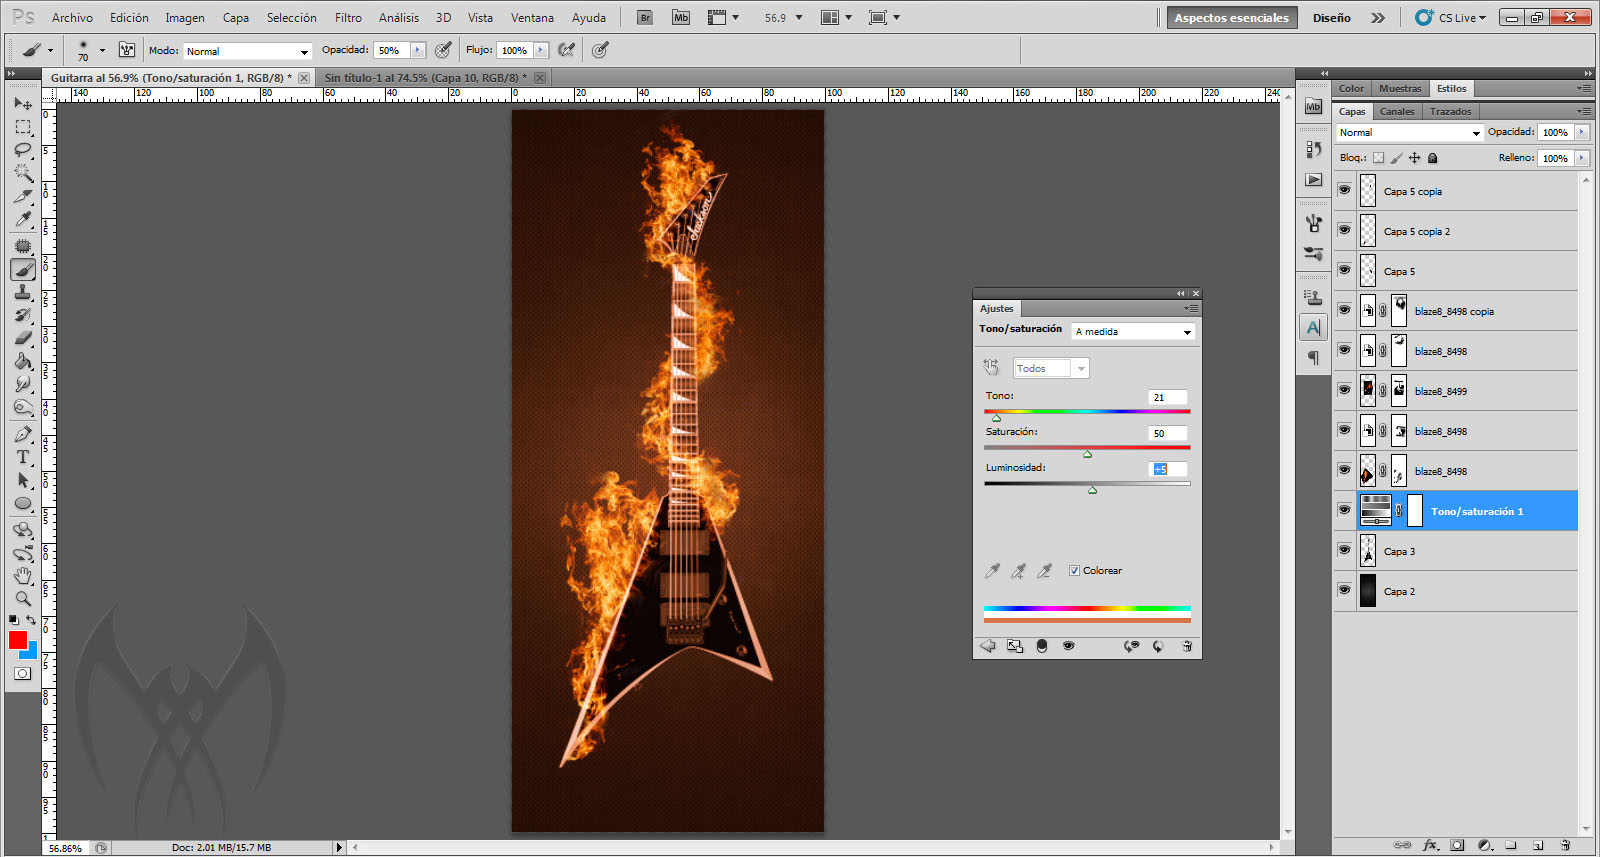This screenshot has width=1600, height=857.
Task: Click the Tono hue slider handle
Action: [996, 418]
